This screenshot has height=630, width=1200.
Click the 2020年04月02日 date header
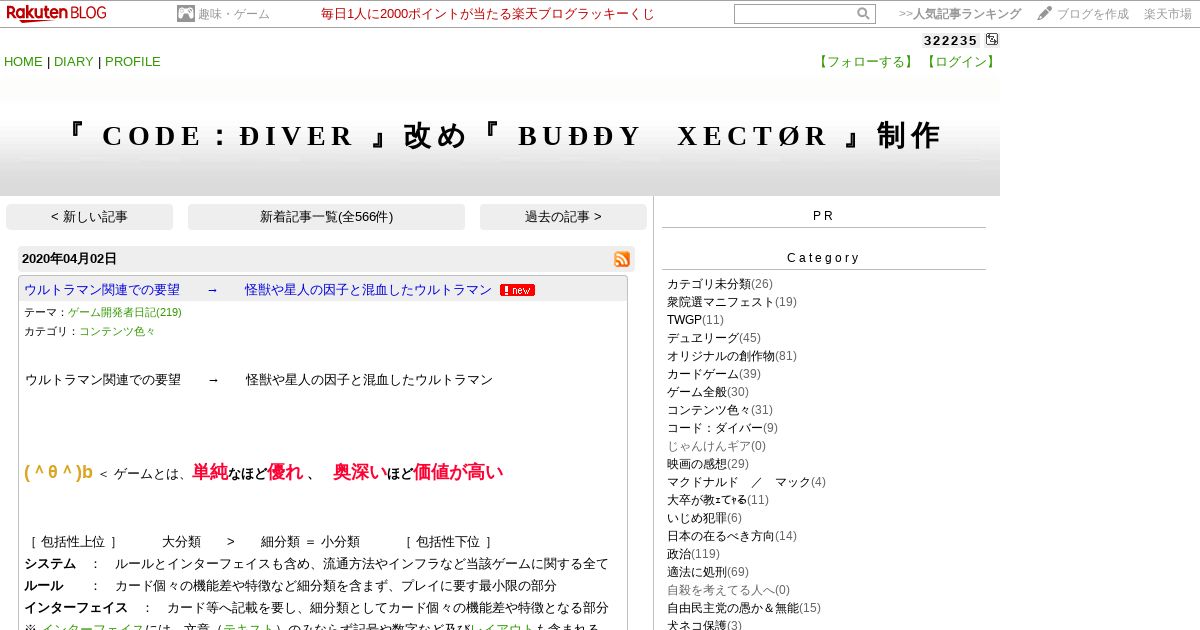(x=69, y=259)
